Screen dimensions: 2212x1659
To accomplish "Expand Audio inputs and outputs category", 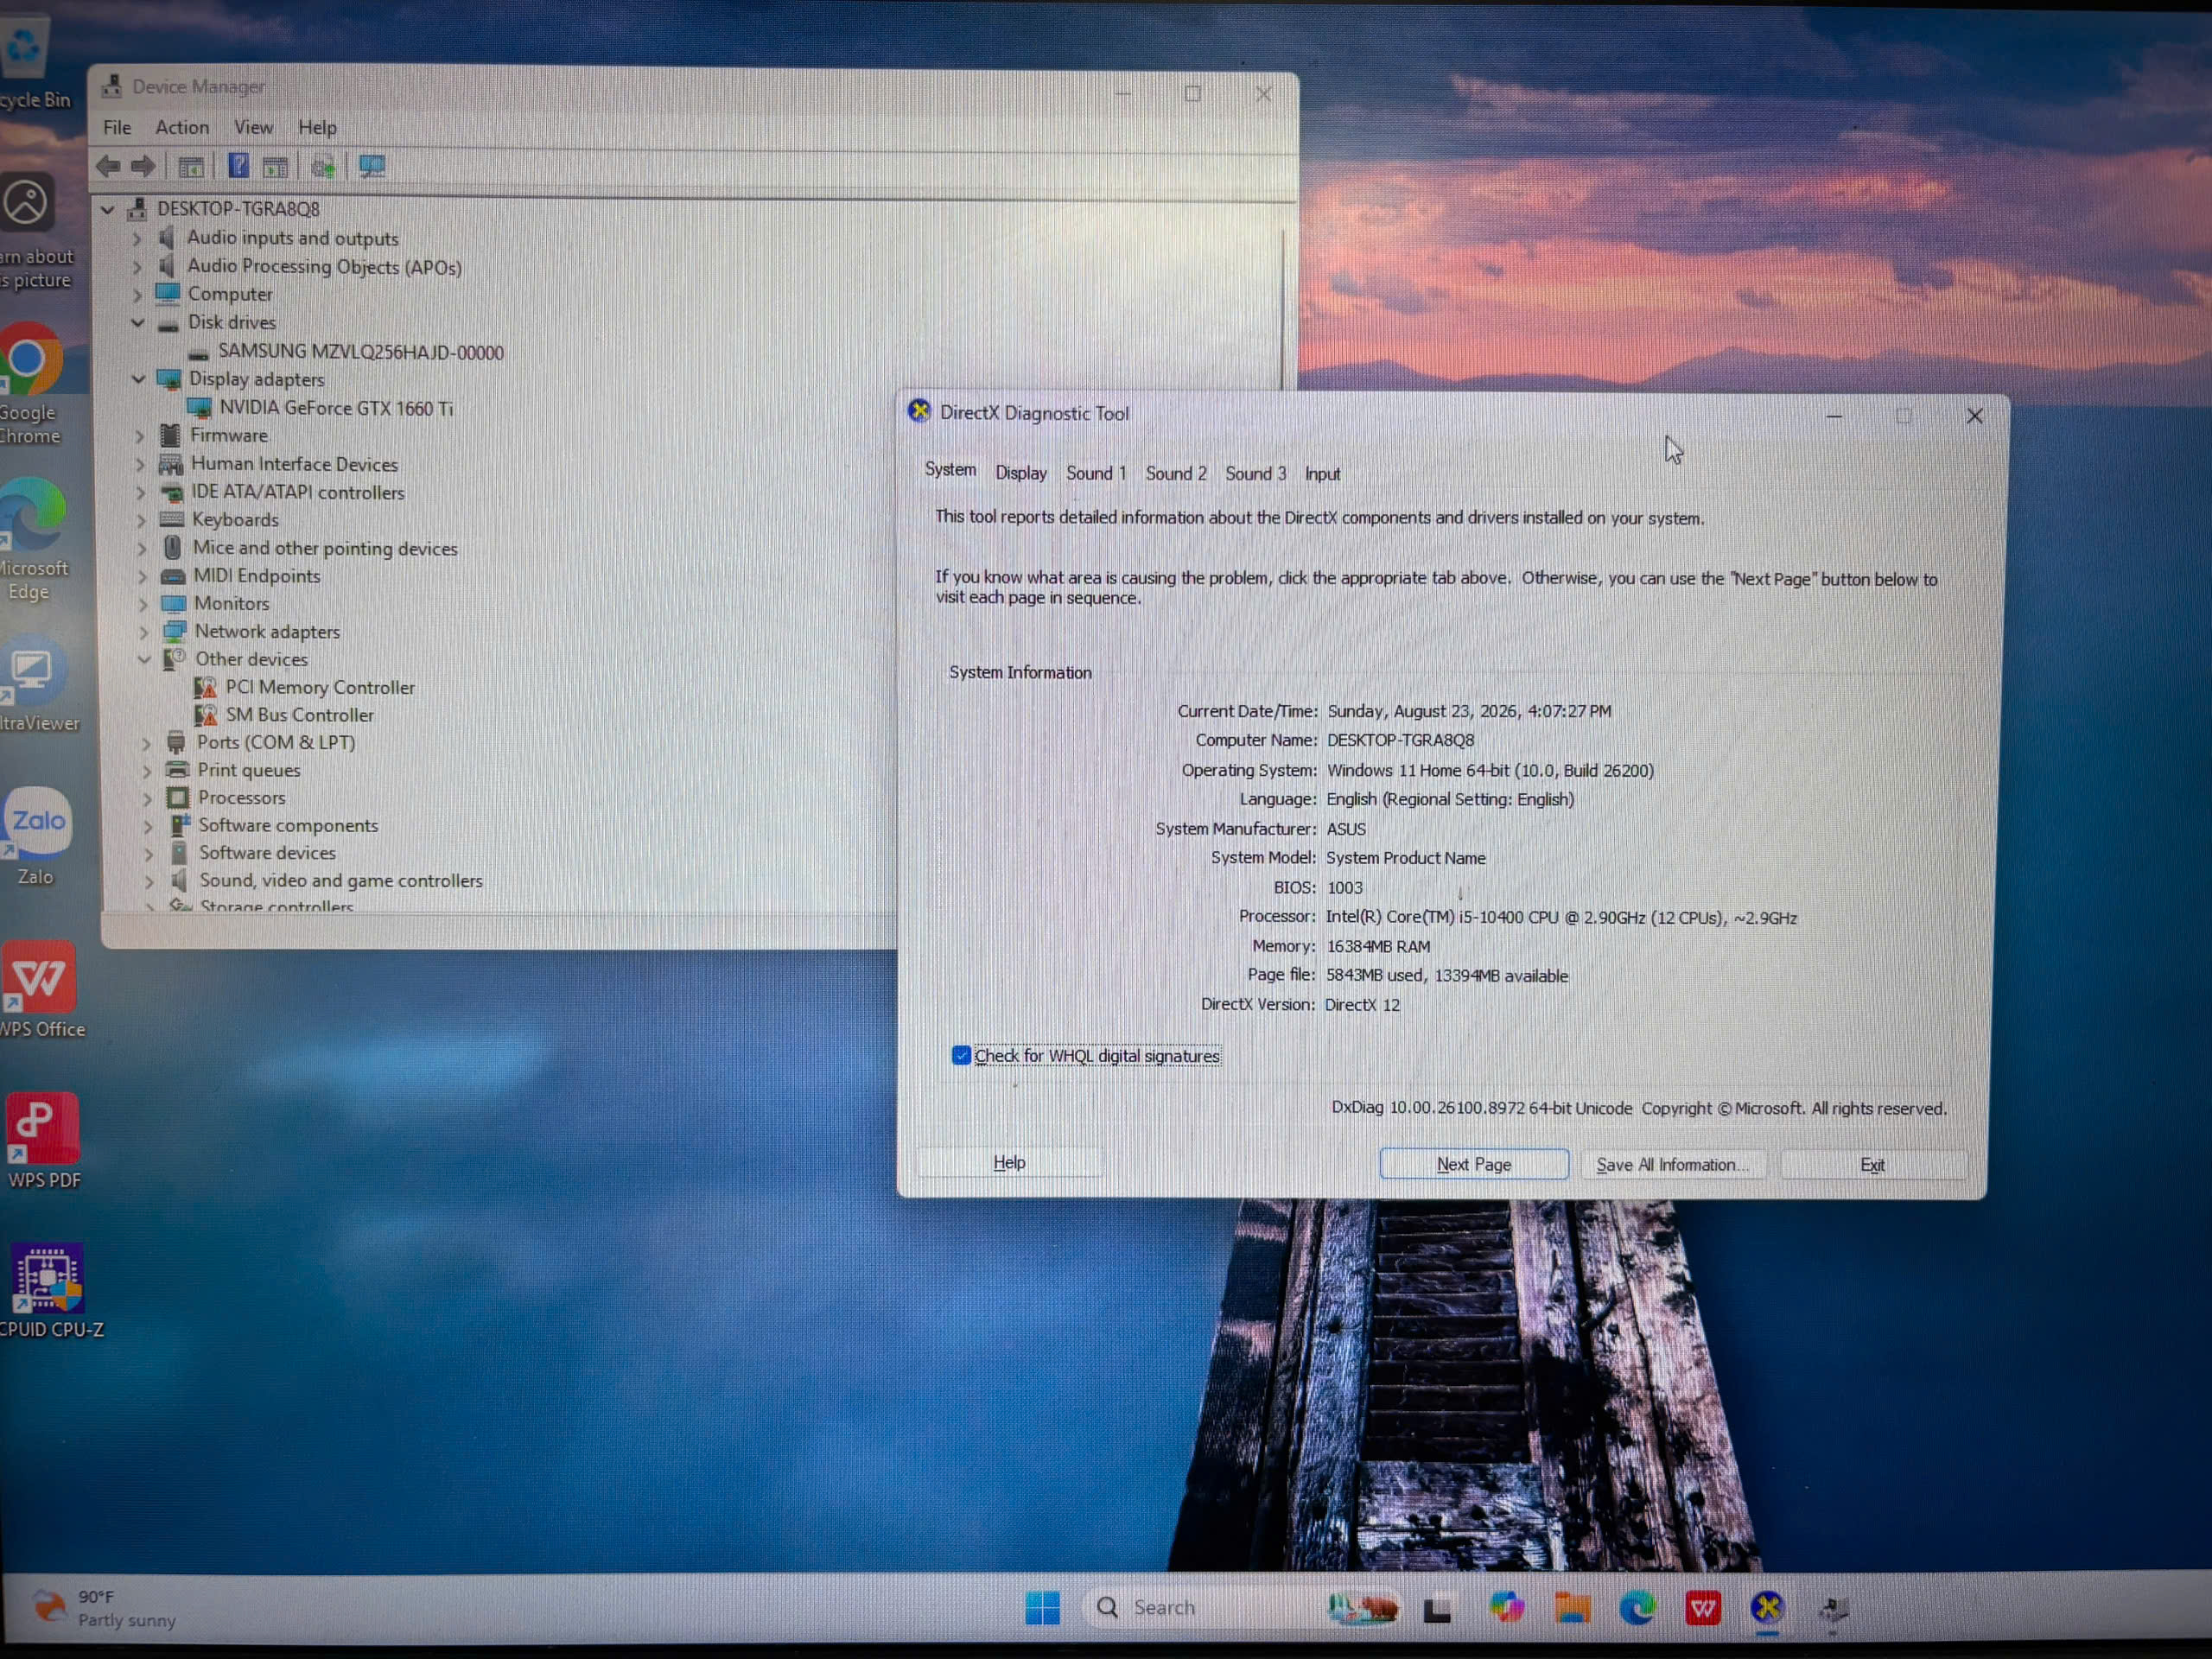I will [137, 238].
